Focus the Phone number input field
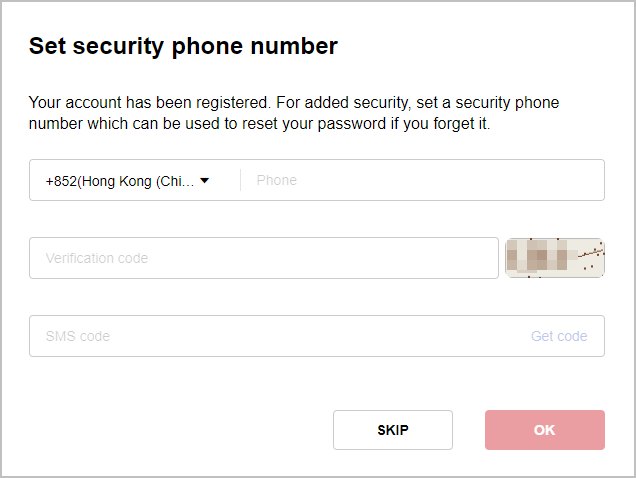Screen dimensions: 636x478 coord(422,180)
